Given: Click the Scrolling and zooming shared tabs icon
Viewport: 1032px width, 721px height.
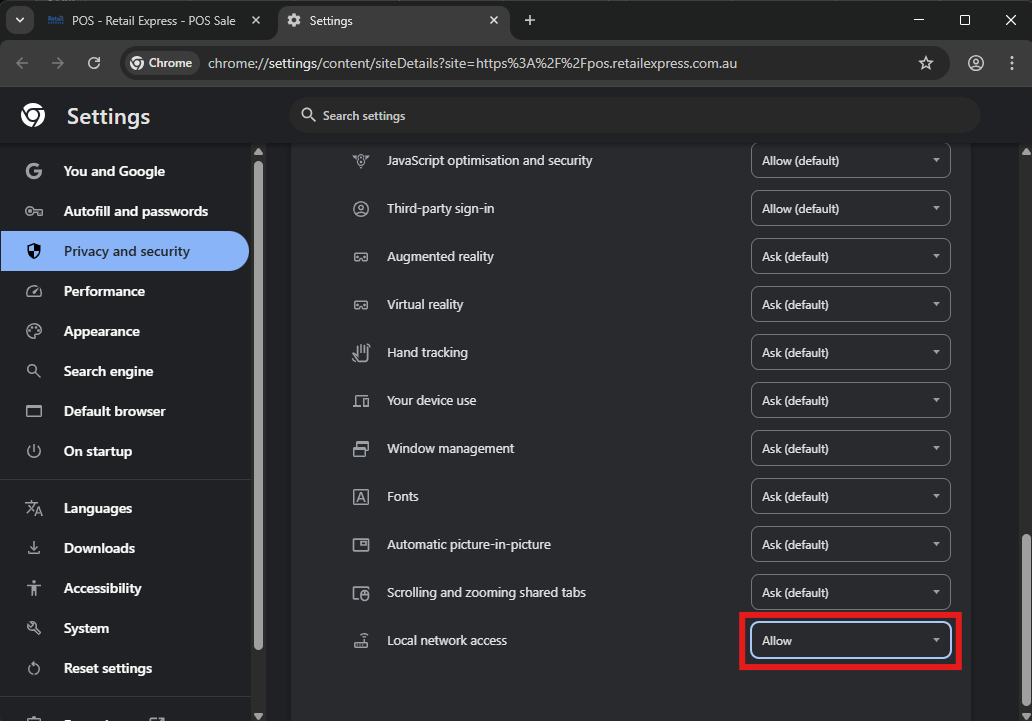Looking at the screenshot, I should (x=361, y=593).
